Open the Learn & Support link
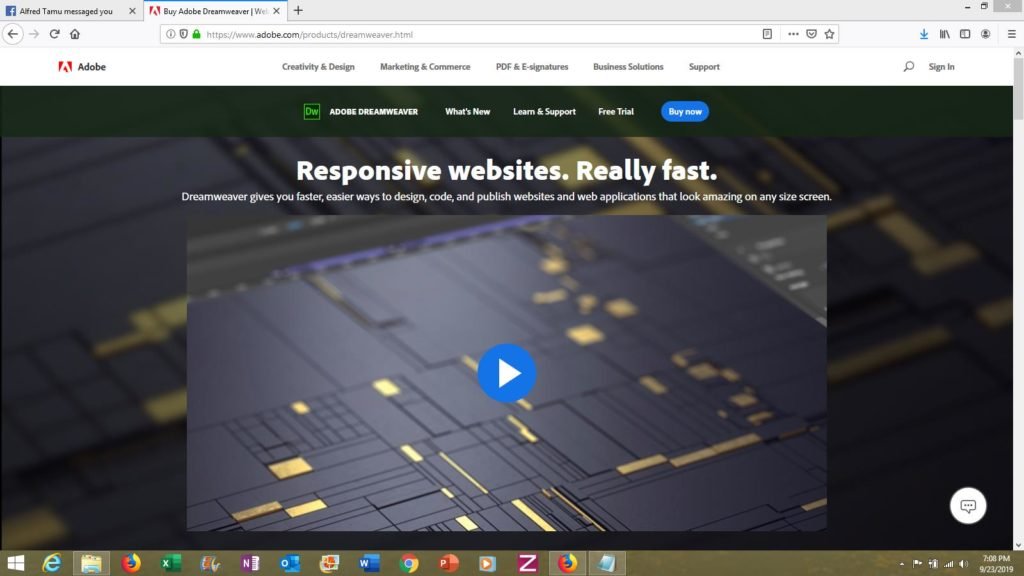 [x=544, y=112]
